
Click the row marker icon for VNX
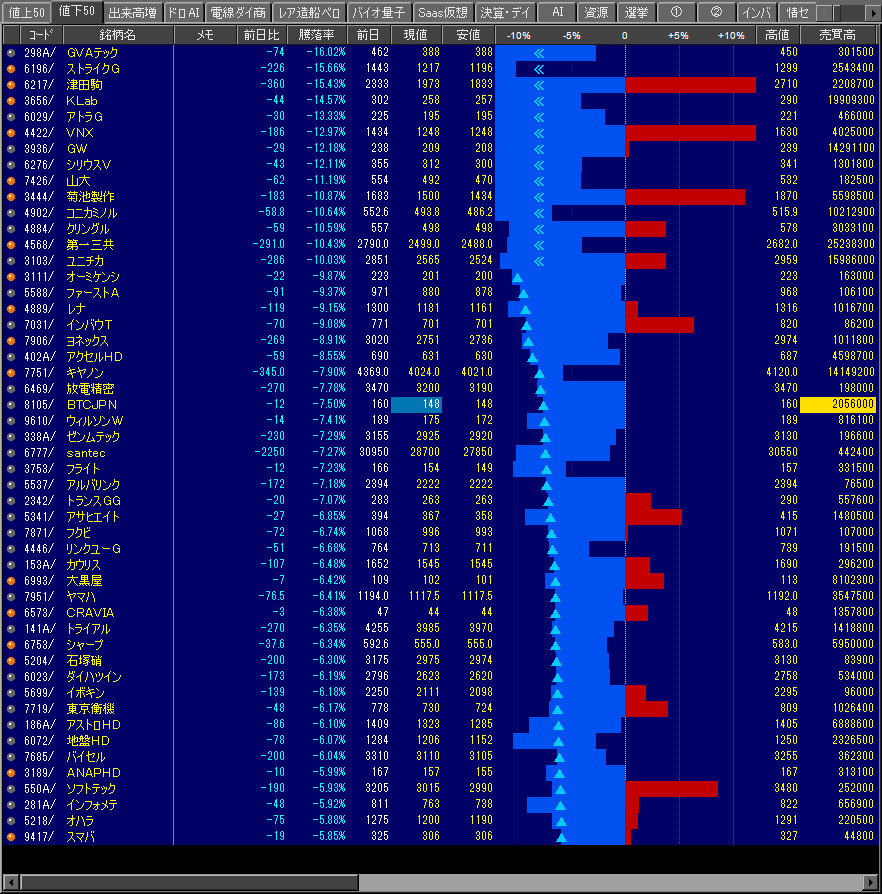11,133
